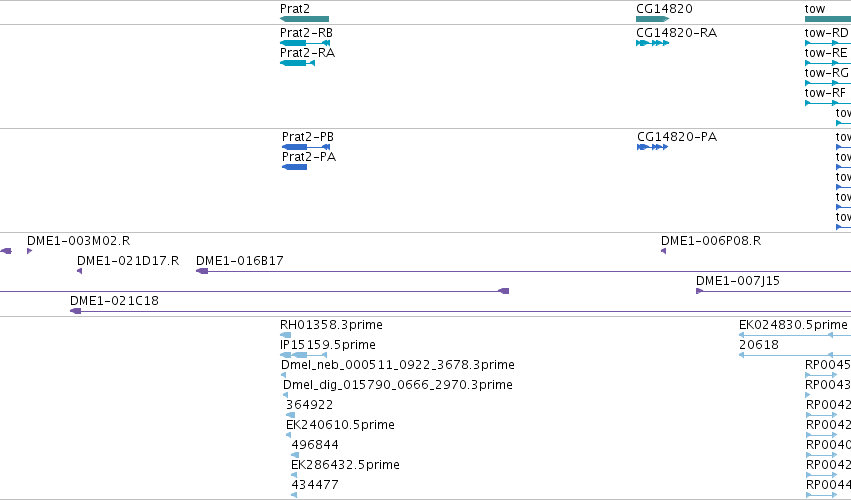Viewport: 851px width, 500px height.
Task: Select the arrow under Dmel_dig_015790_0666_2970.3prime
Action: [x=285, y=395]
